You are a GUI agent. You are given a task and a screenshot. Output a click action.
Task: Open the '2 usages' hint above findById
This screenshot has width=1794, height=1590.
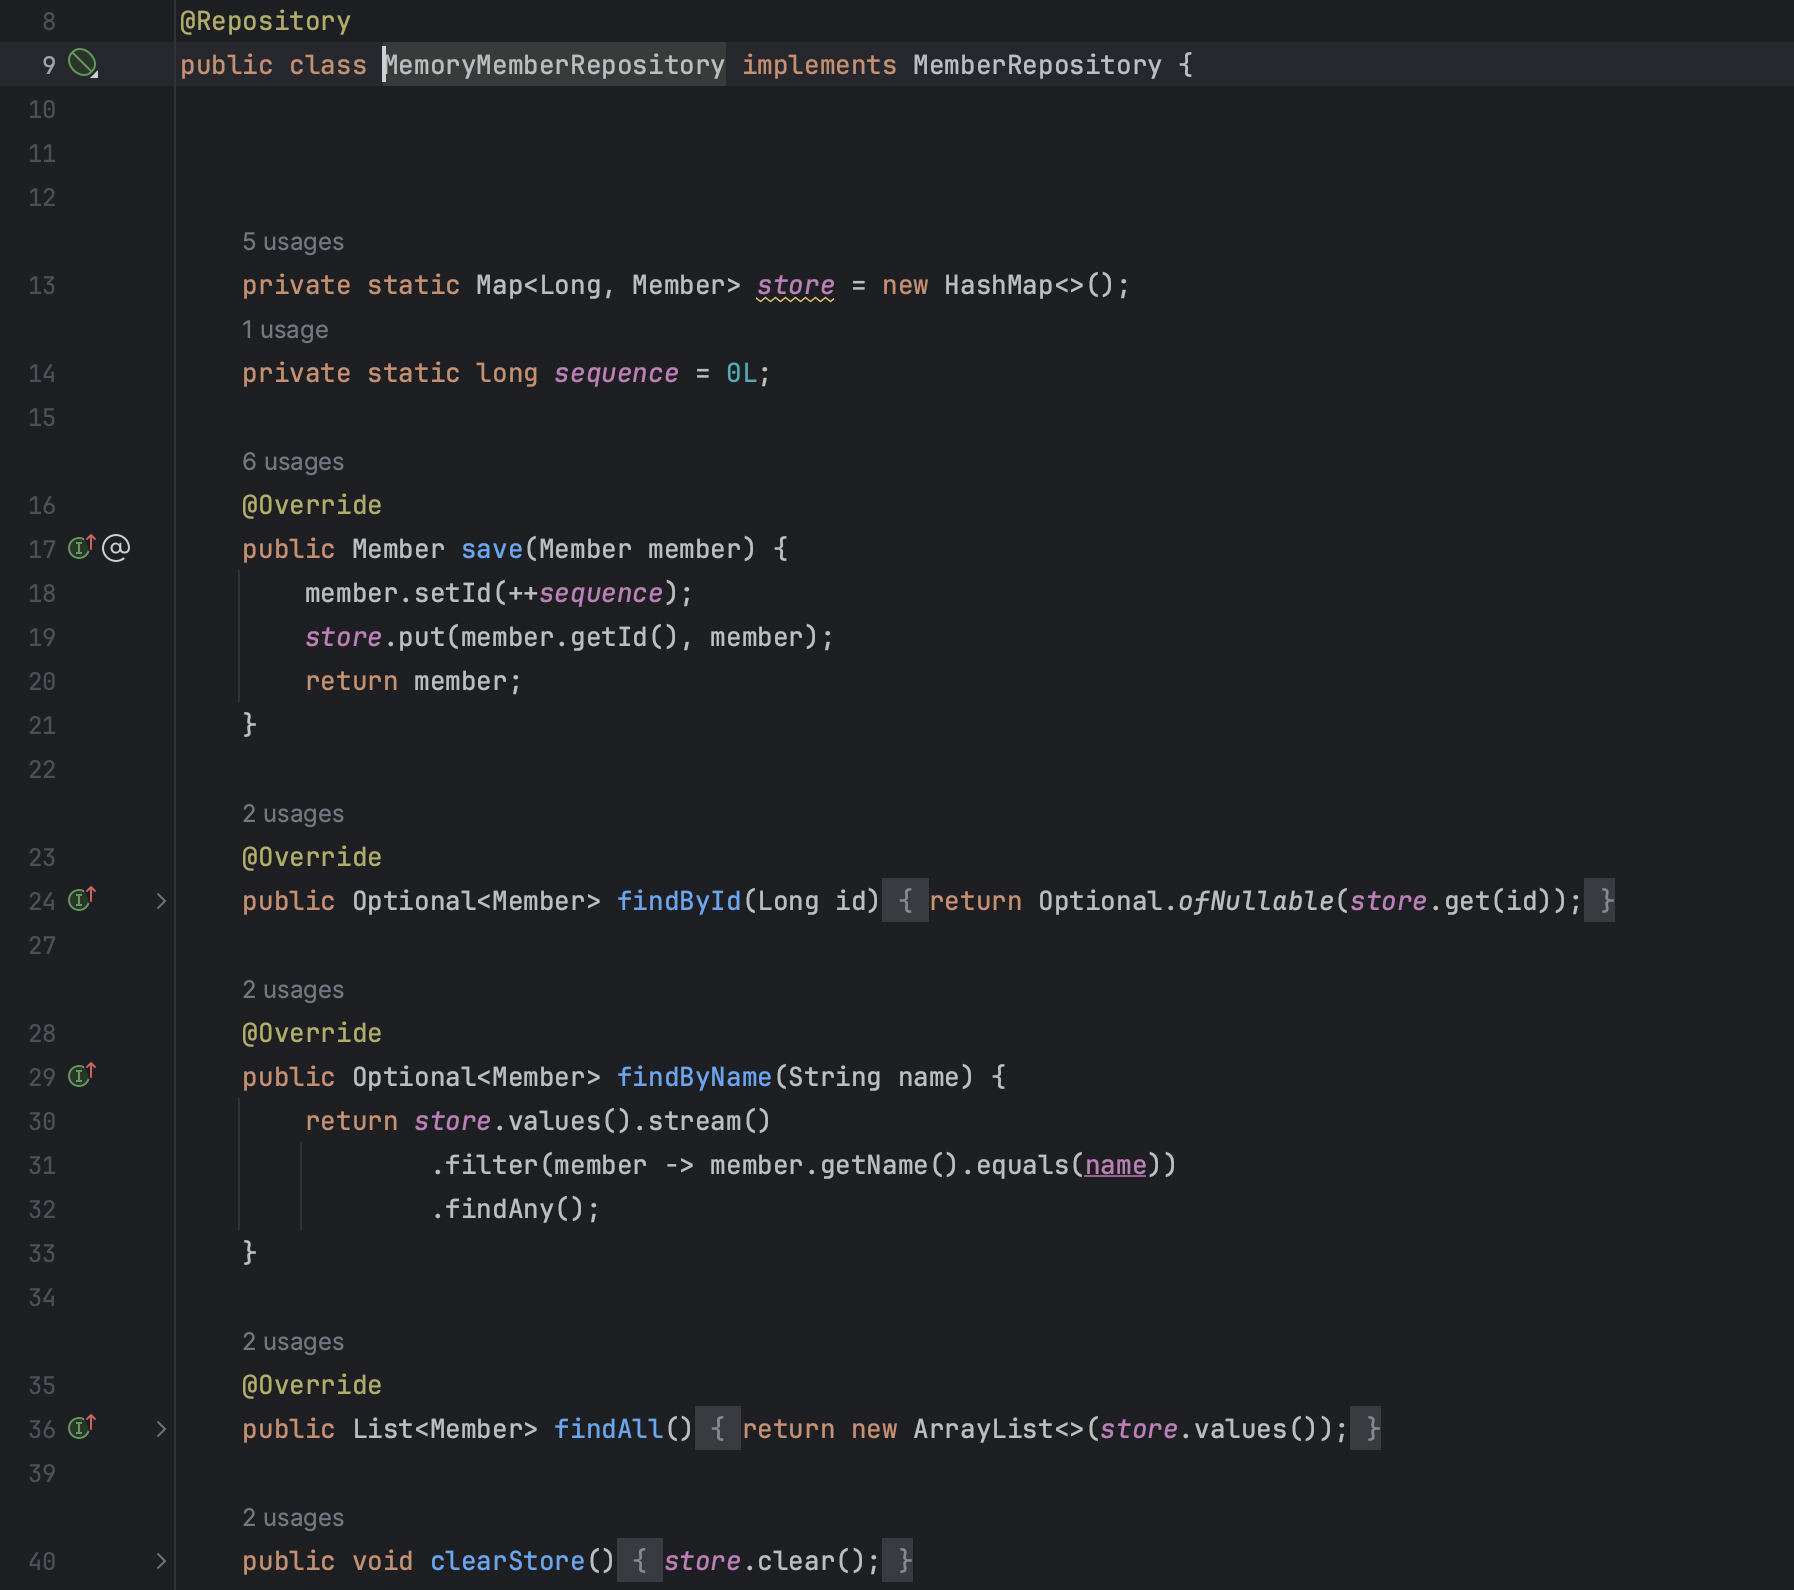coord(293,814)
